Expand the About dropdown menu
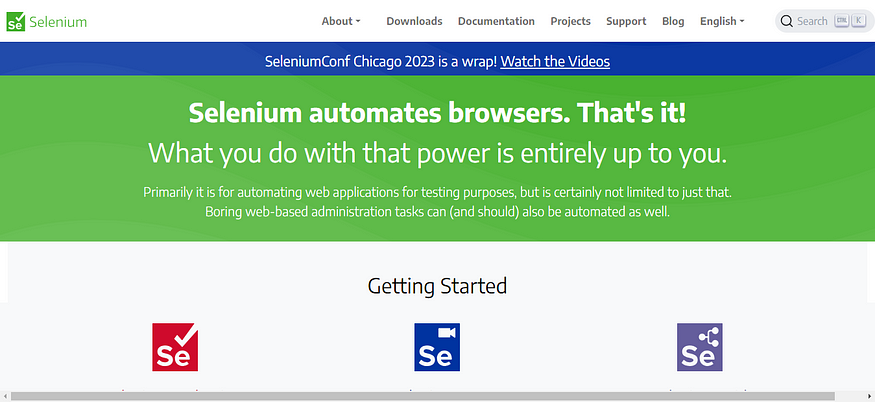Viewport: 875px width, 402px height. coord(341,21)
